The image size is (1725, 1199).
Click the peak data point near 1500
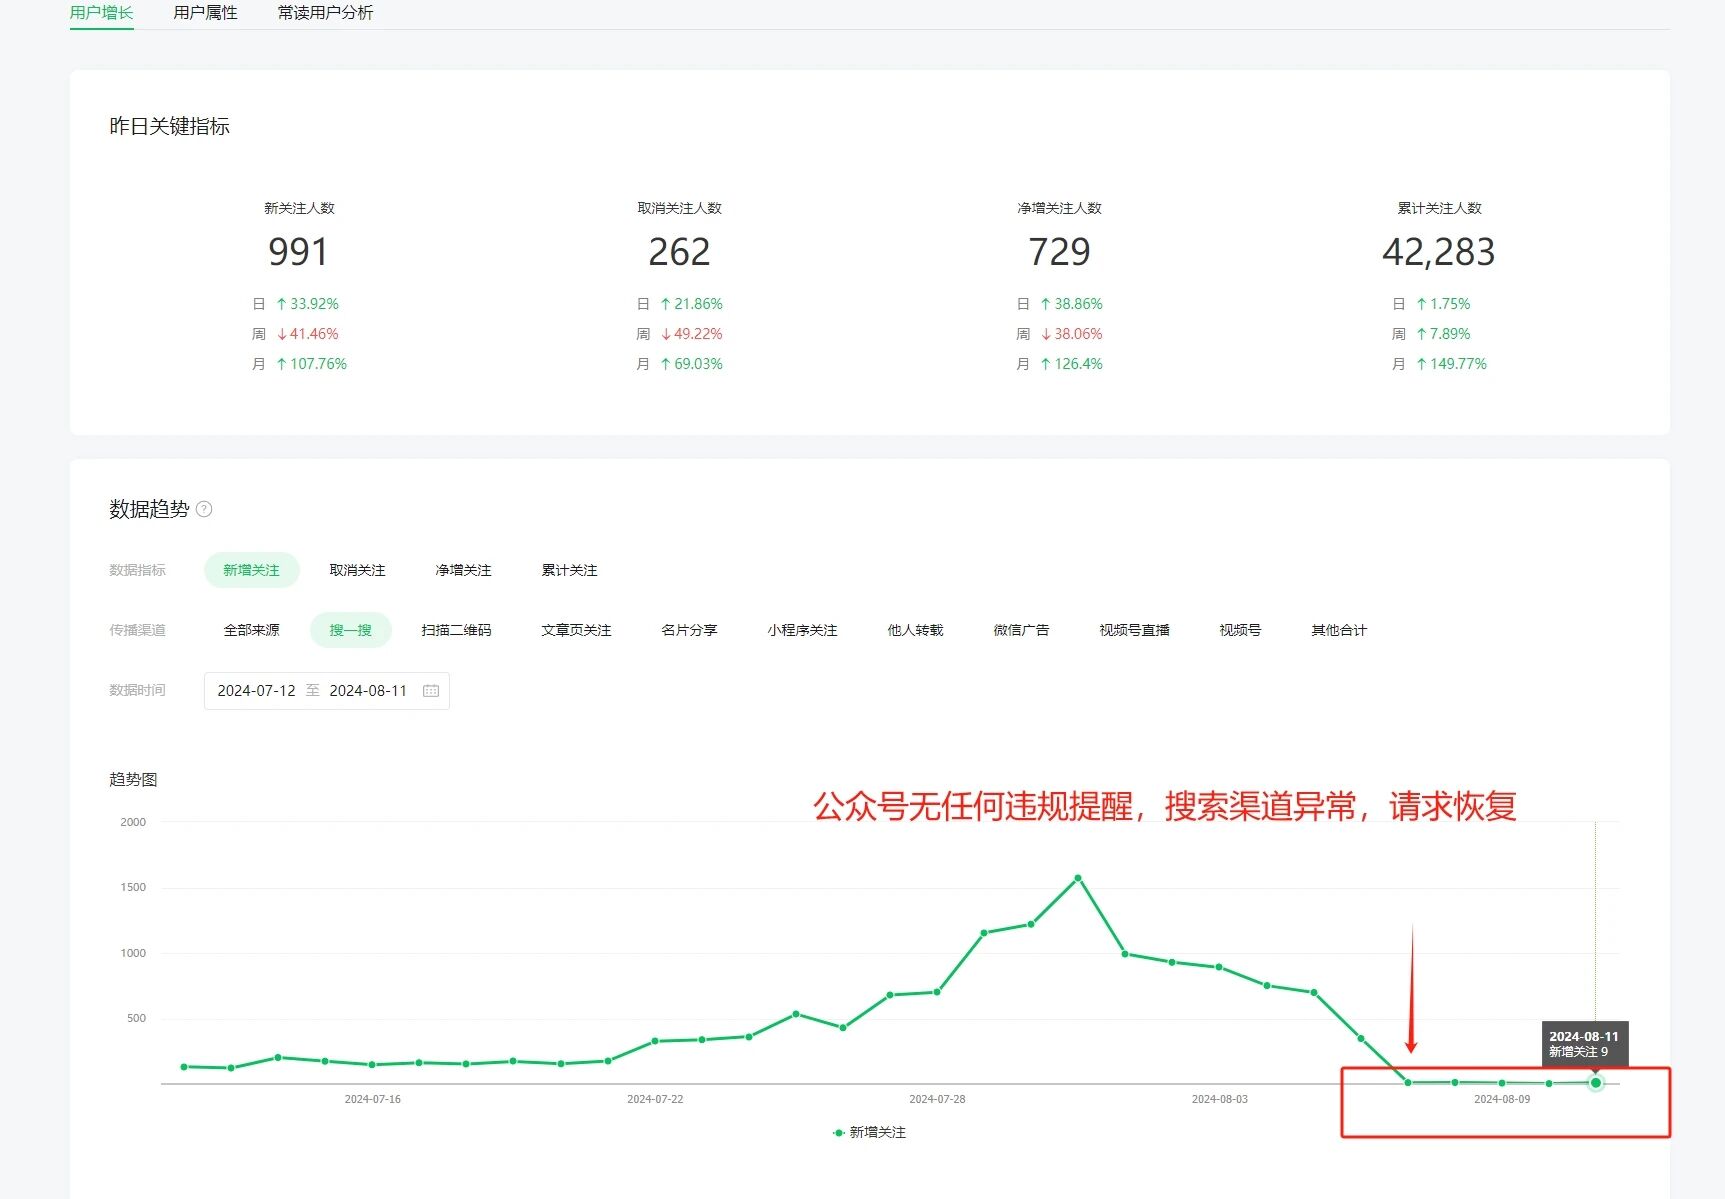click(x=1078, y=878)
